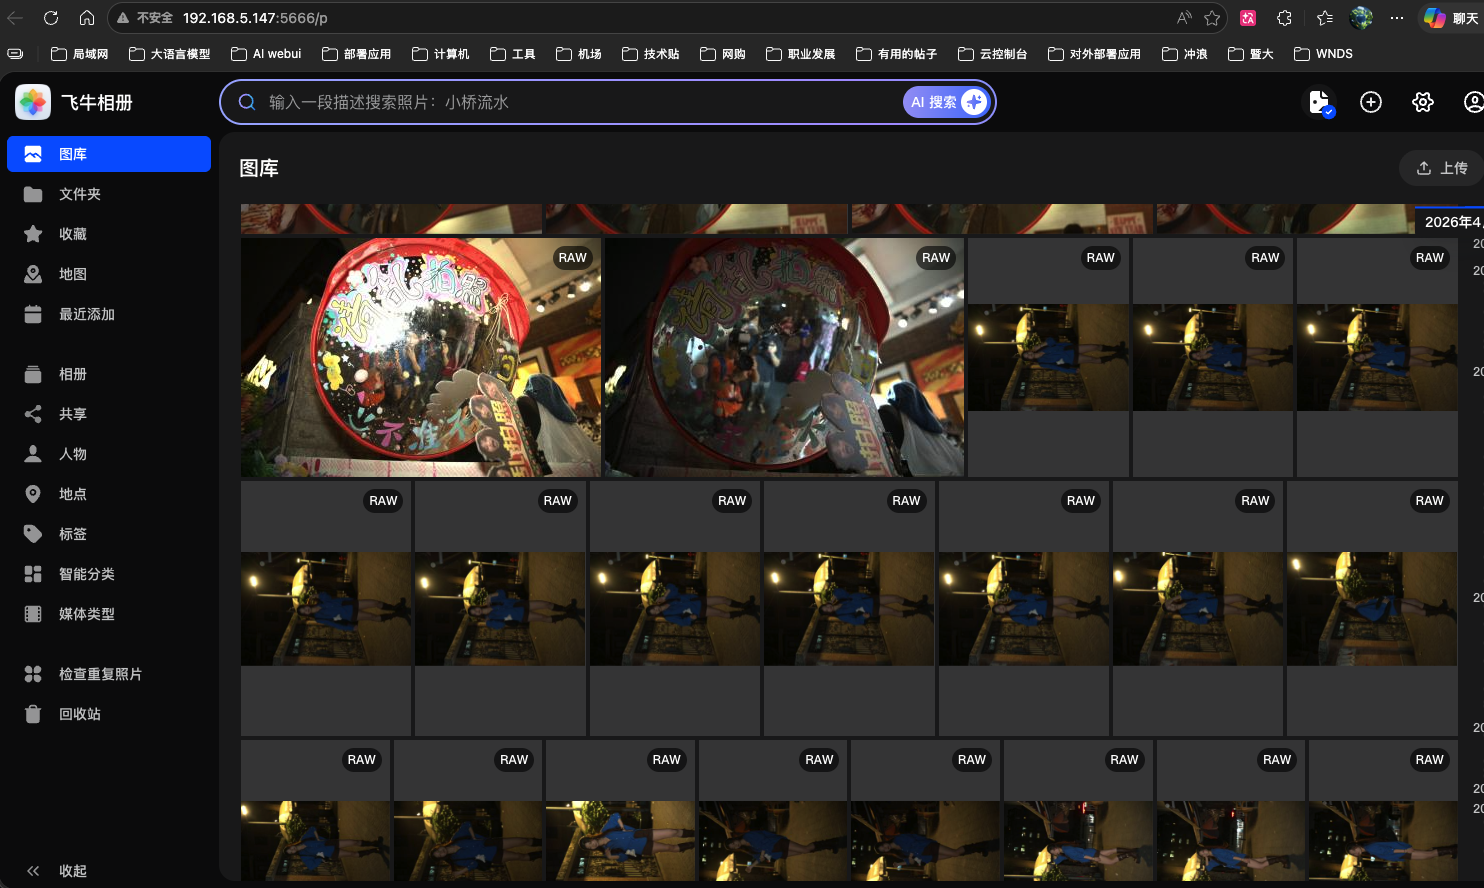
Task: Expand the 大语言模型 bookmark folder
Action: pyautogui.click(x=170, y=54)
